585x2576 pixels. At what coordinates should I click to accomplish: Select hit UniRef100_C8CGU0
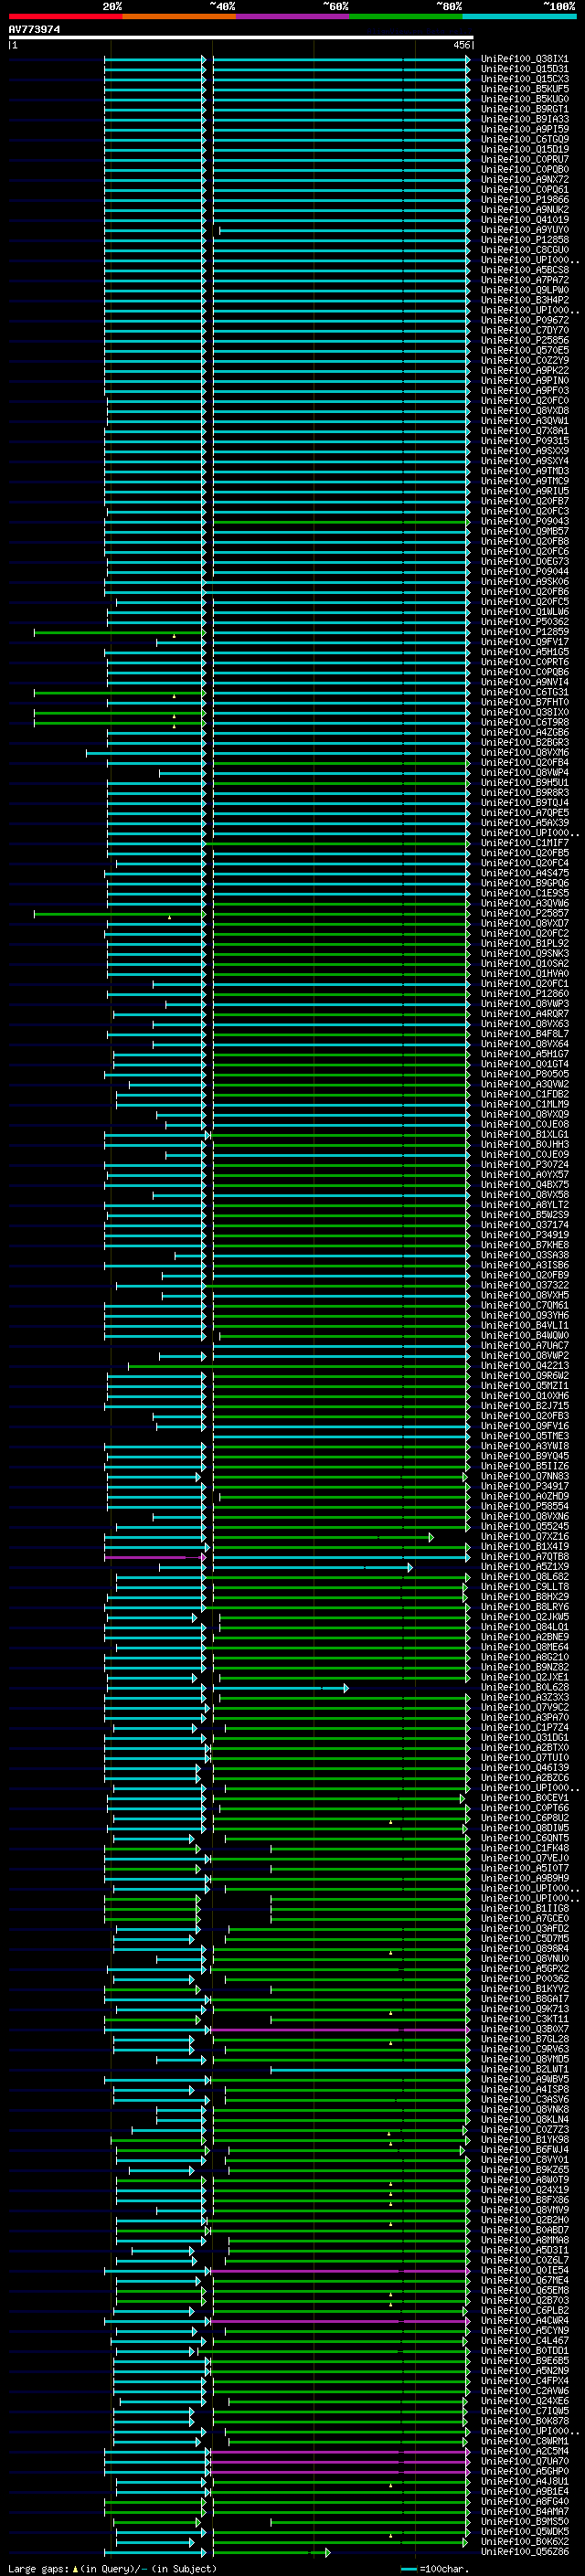[524, 250]
